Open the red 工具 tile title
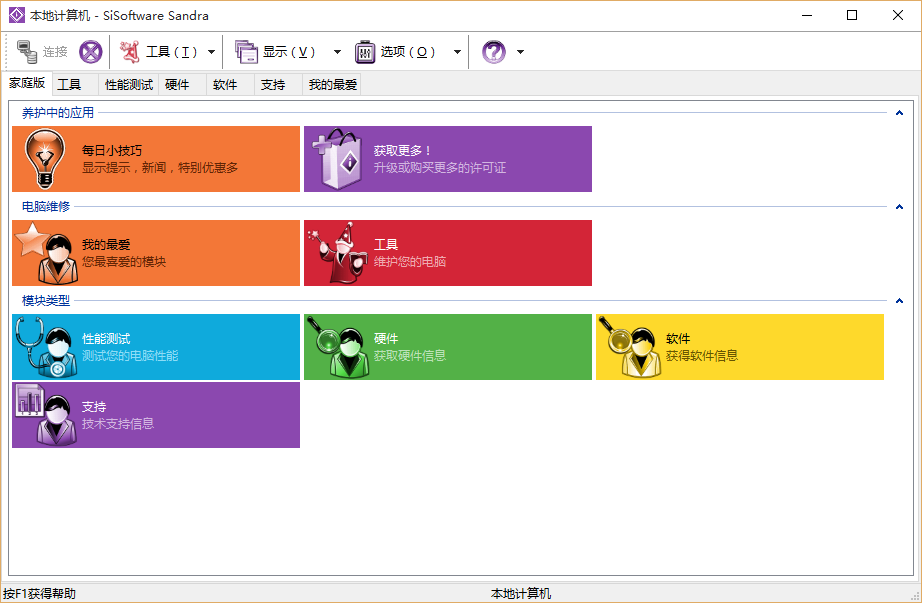The image size is (922, 603). [386, 245]
